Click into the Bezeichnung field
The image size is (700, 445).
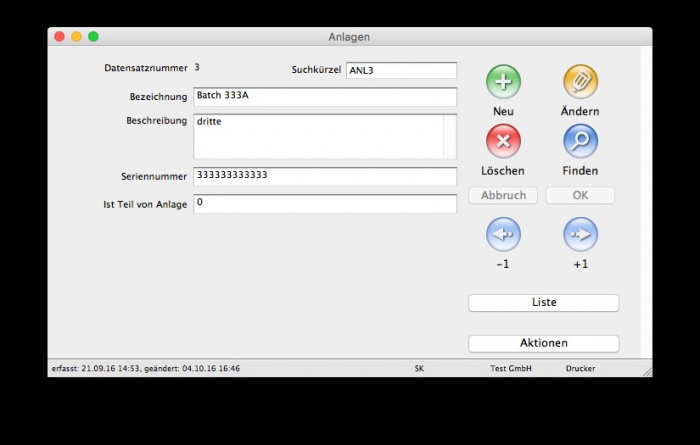(325, 97)
